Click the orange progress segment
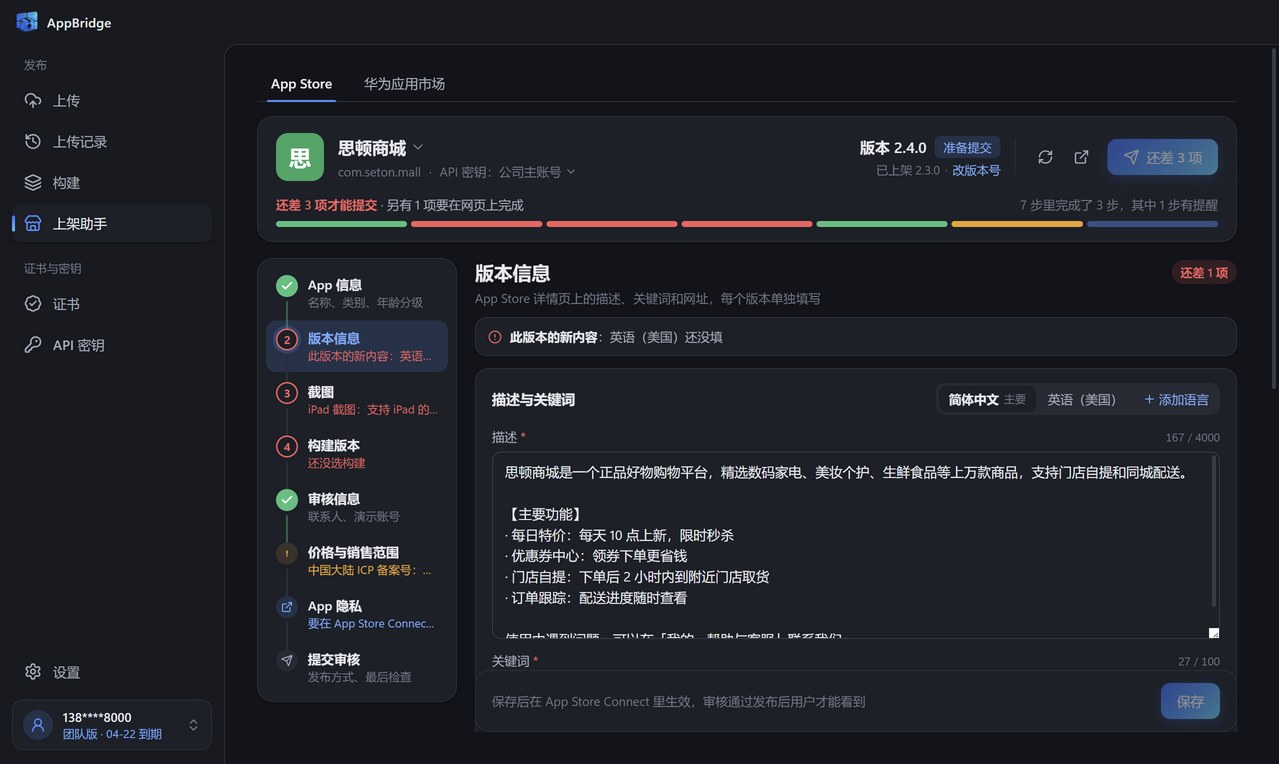 click(1017, 224)
